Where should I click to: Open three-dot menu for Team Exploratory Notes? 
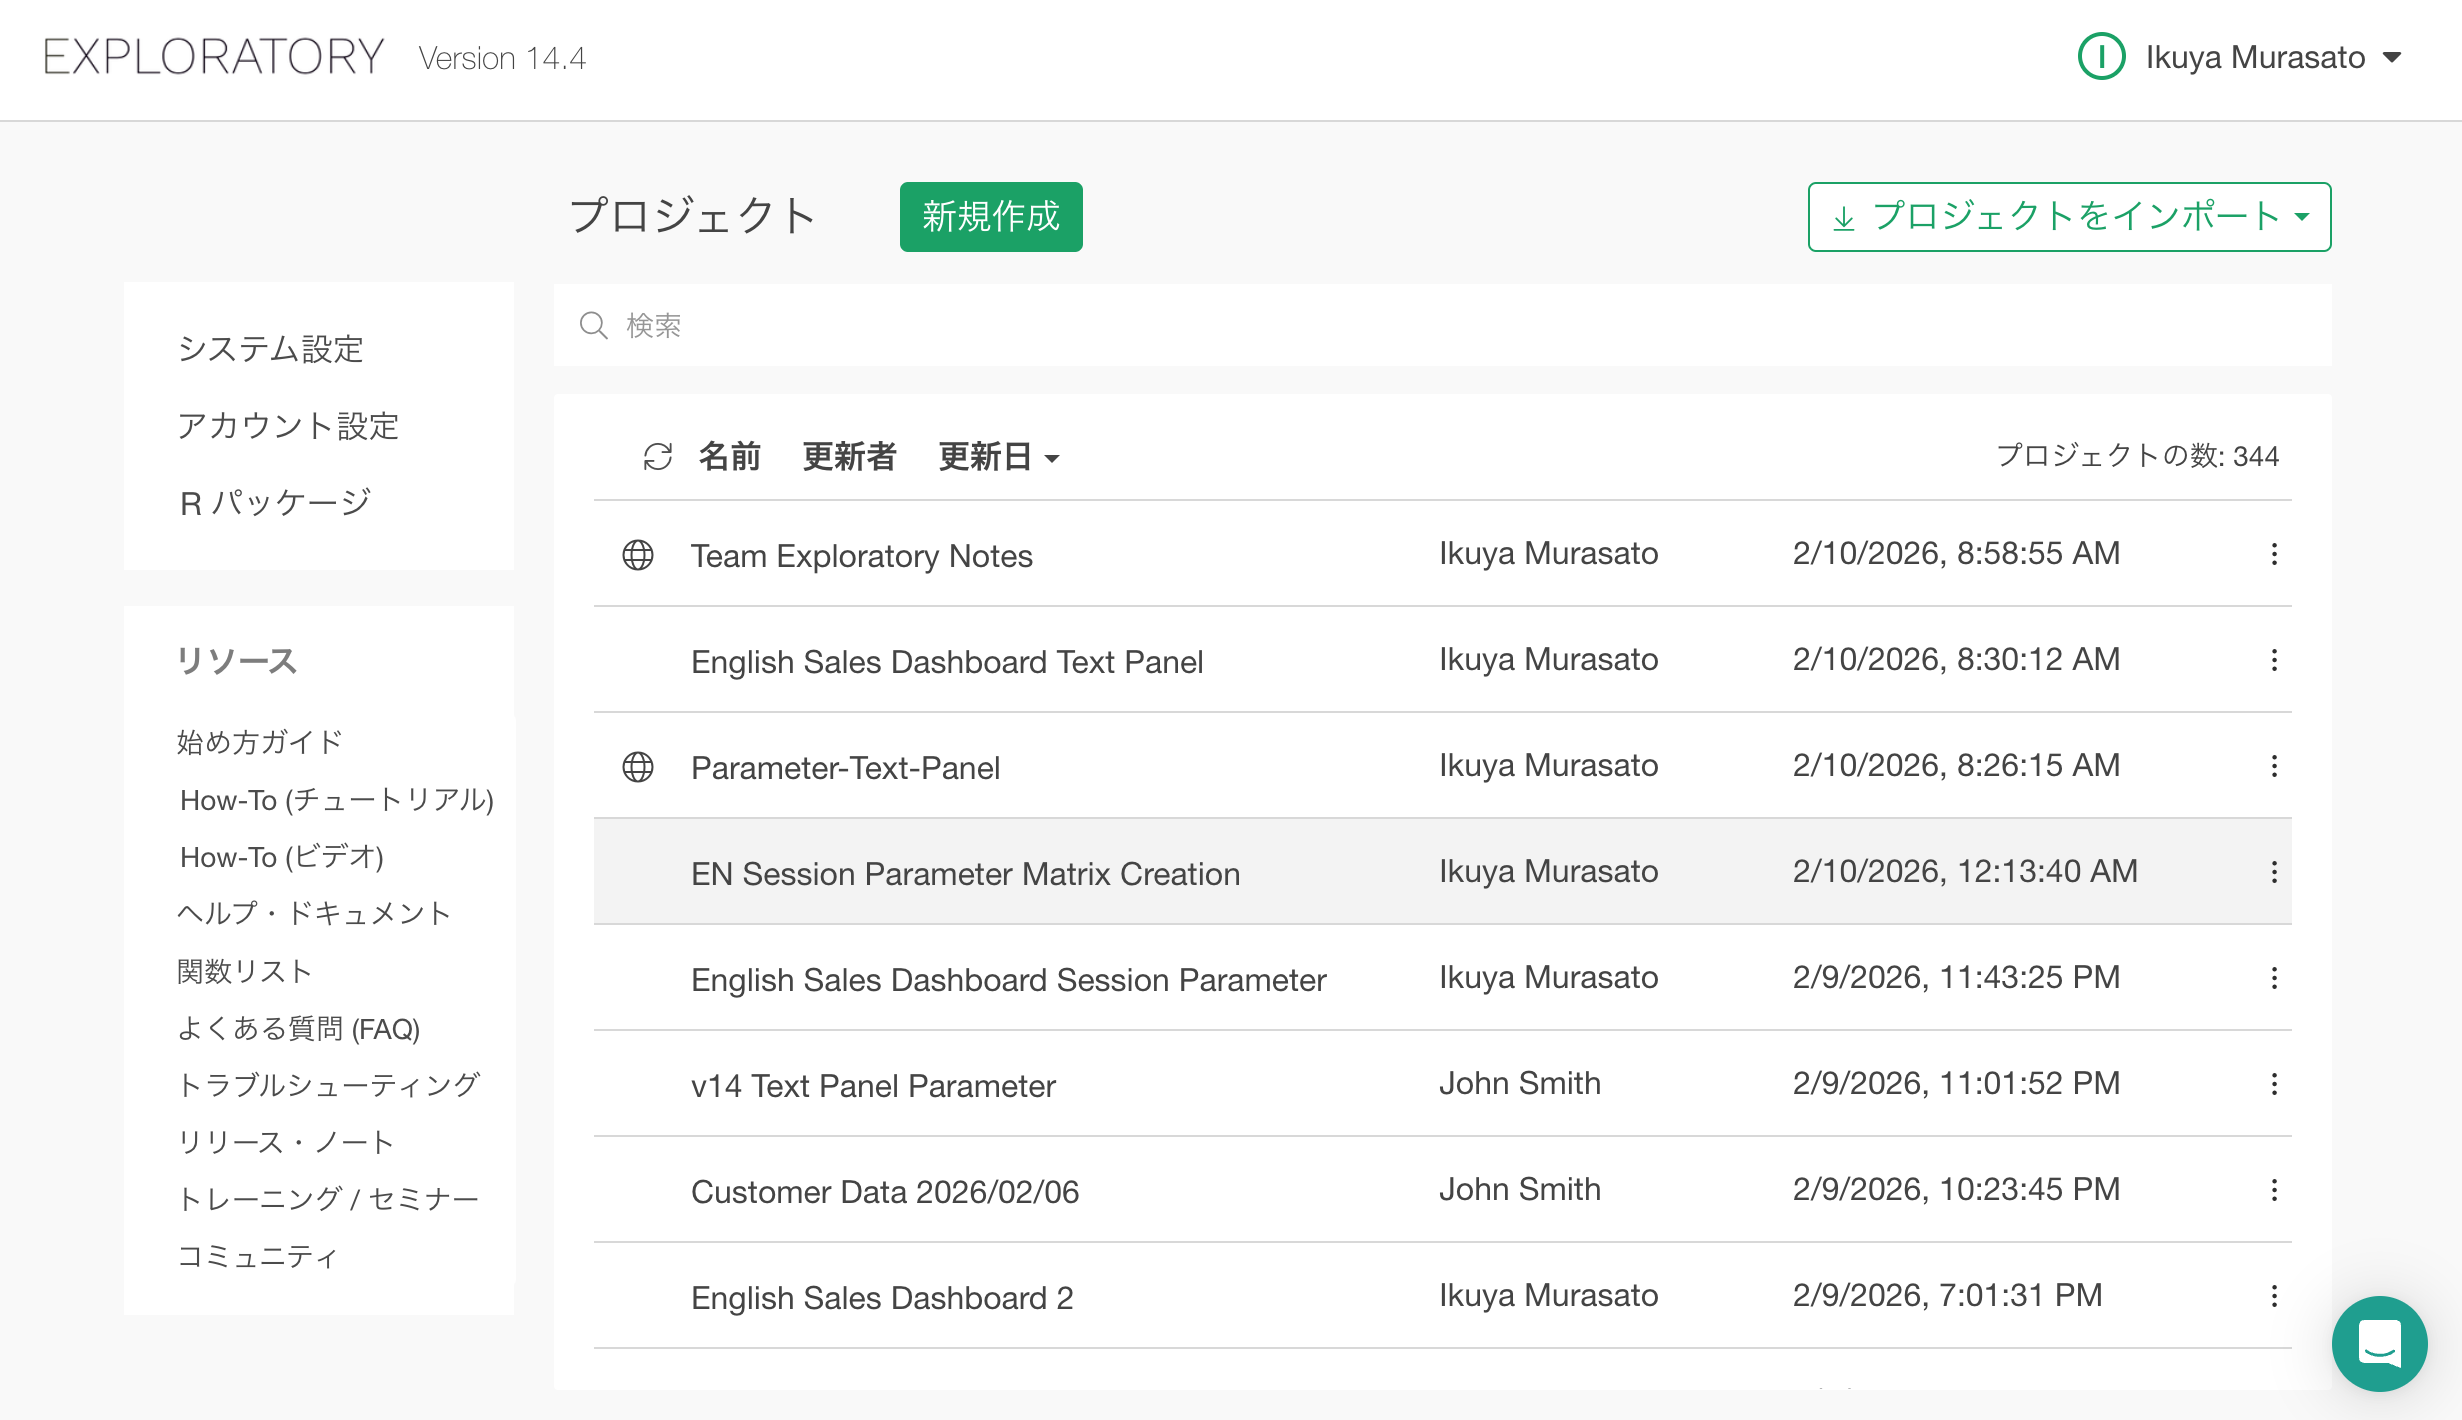pyautogui.click(x=2274, y=554)
